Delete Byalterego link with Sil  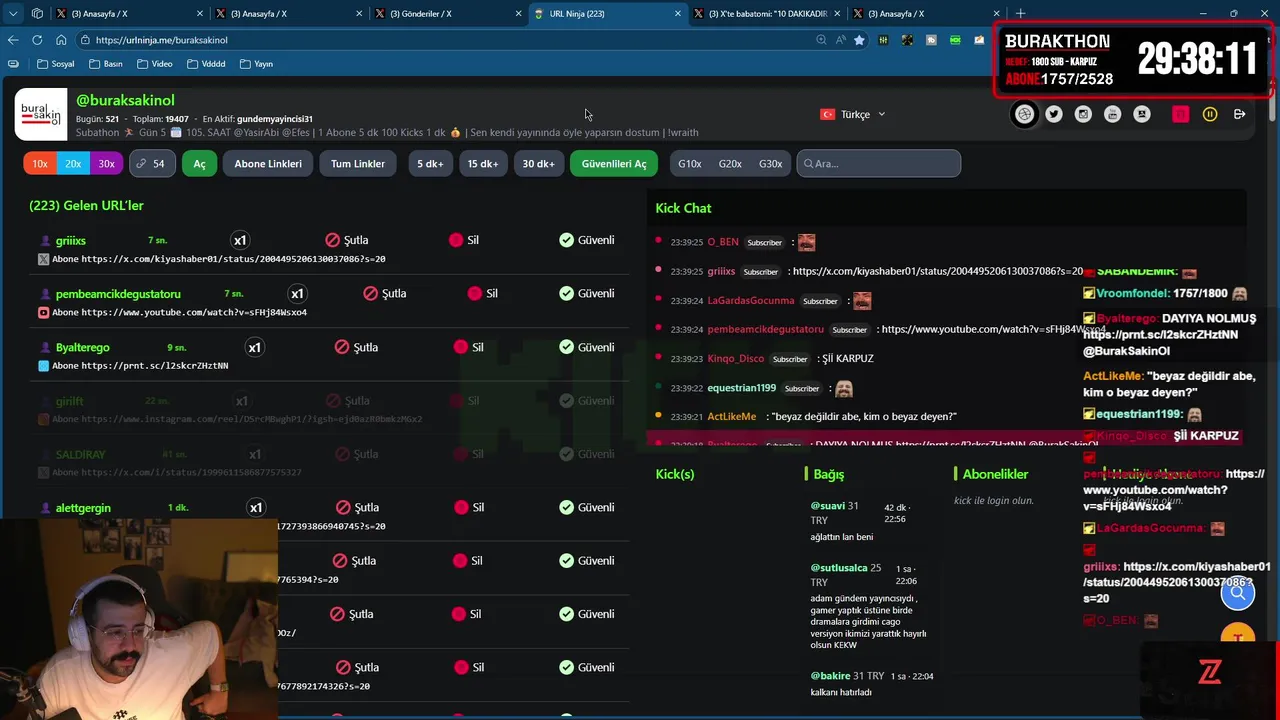coord(469,347)
